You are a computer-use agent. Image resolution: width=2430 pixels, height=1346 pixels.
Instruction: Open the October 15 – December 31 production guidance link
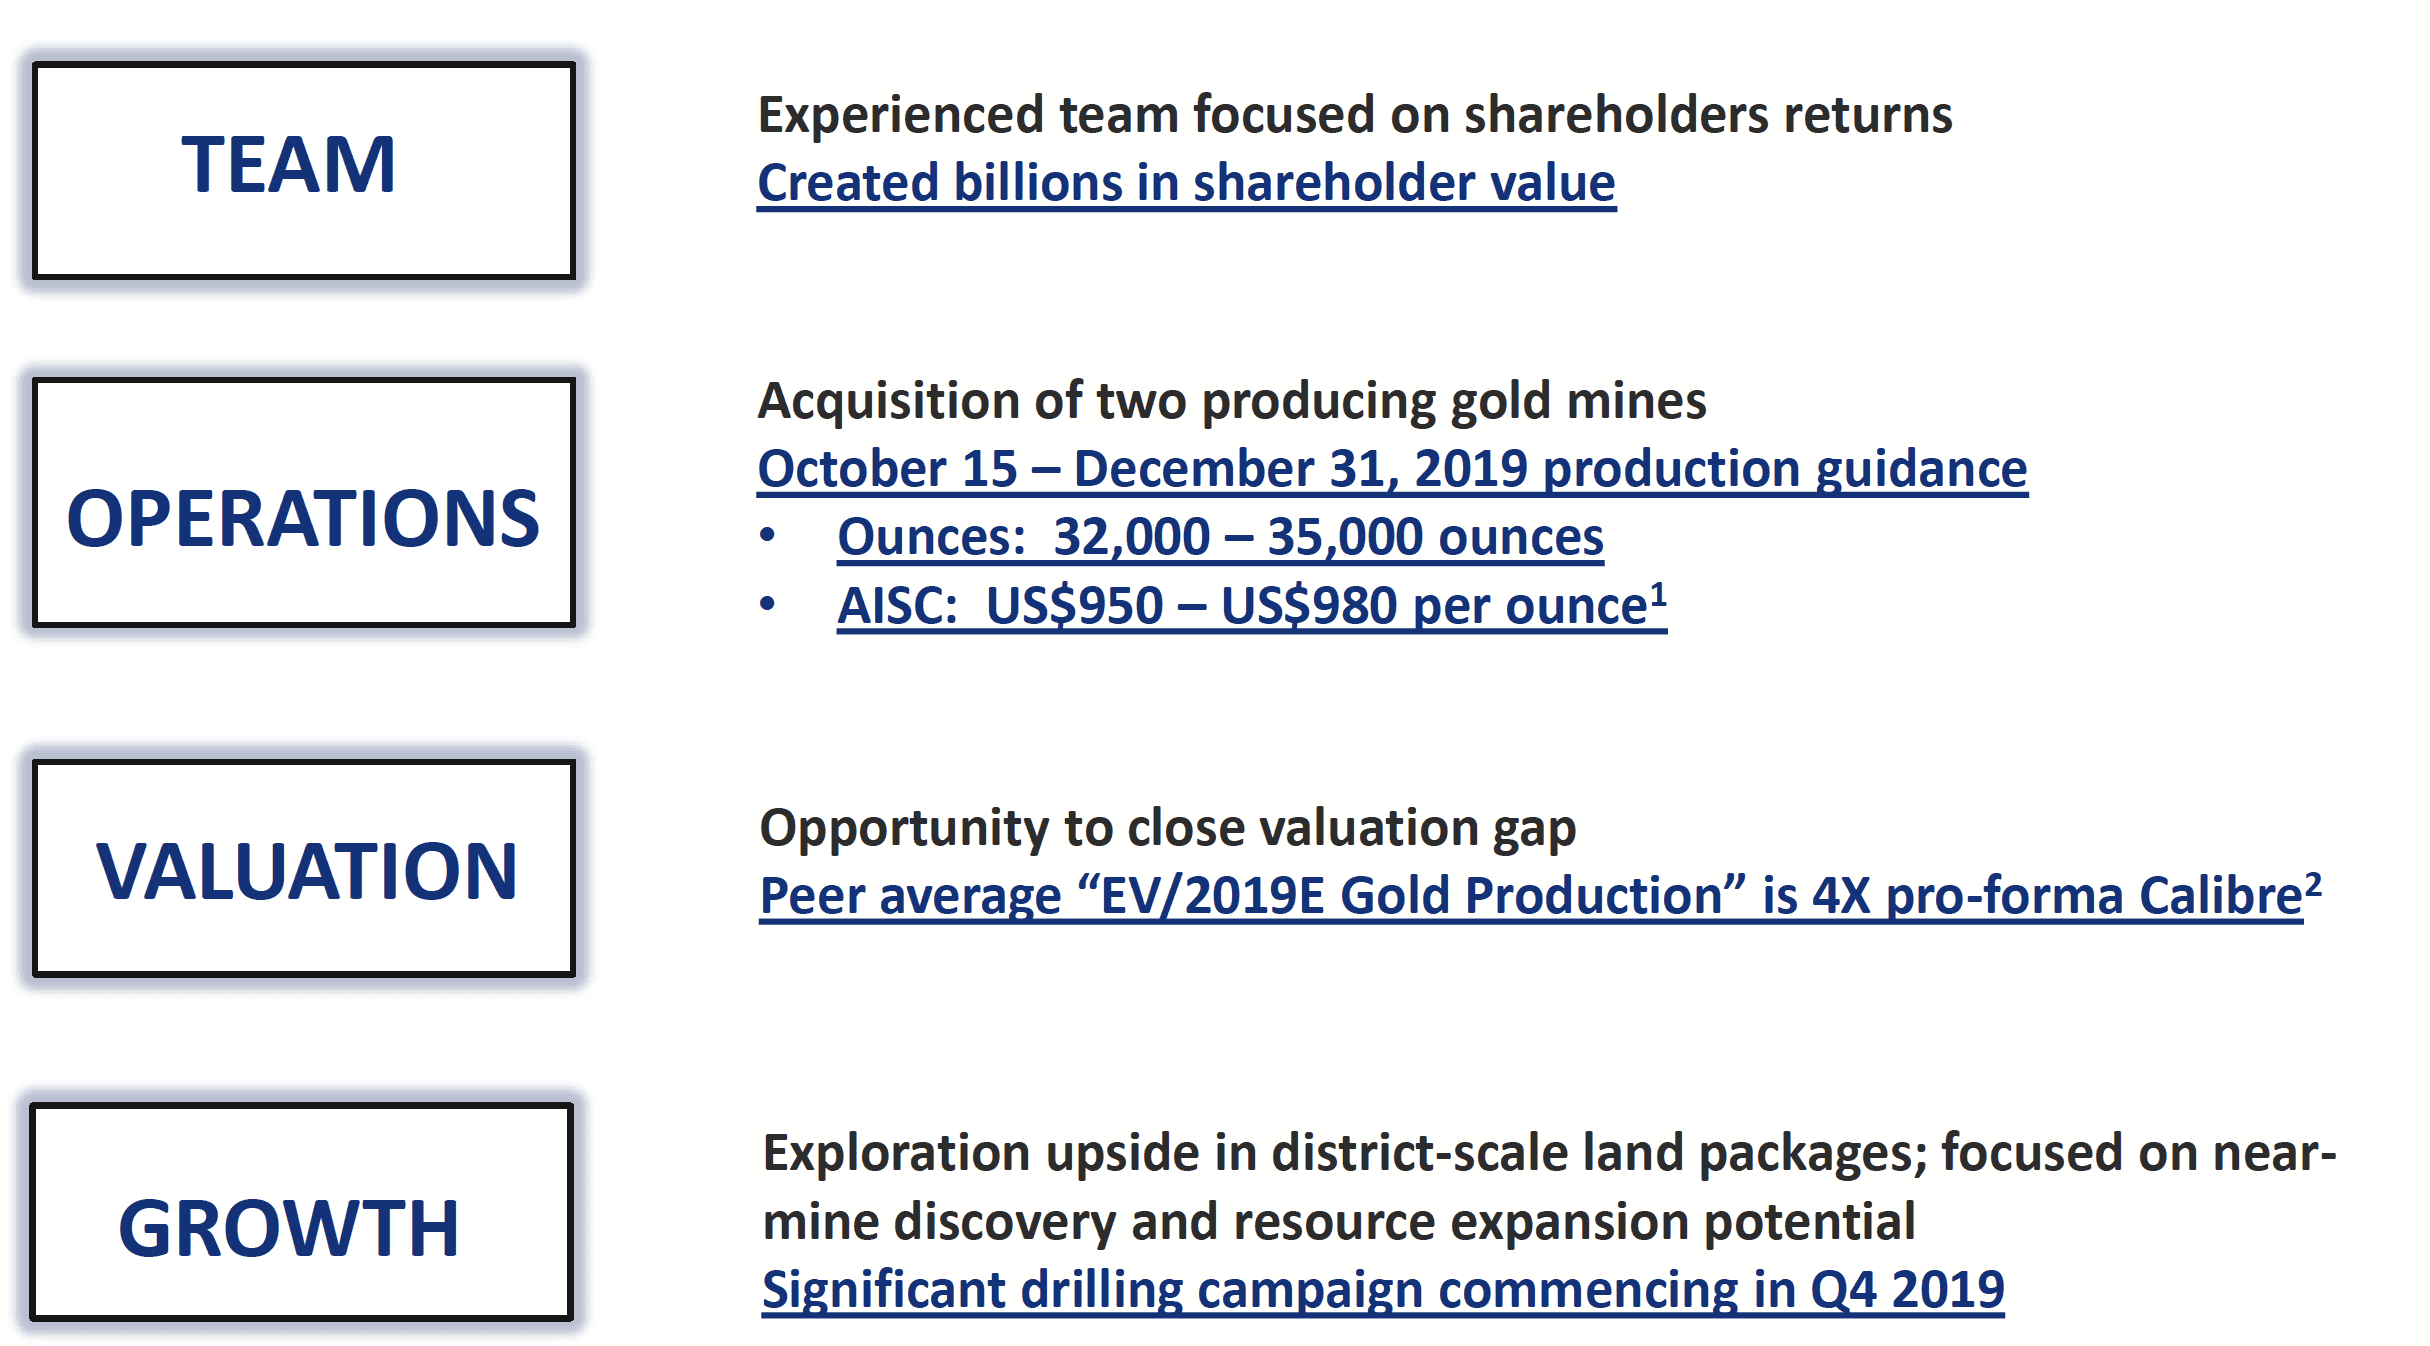click(1392, 470)
